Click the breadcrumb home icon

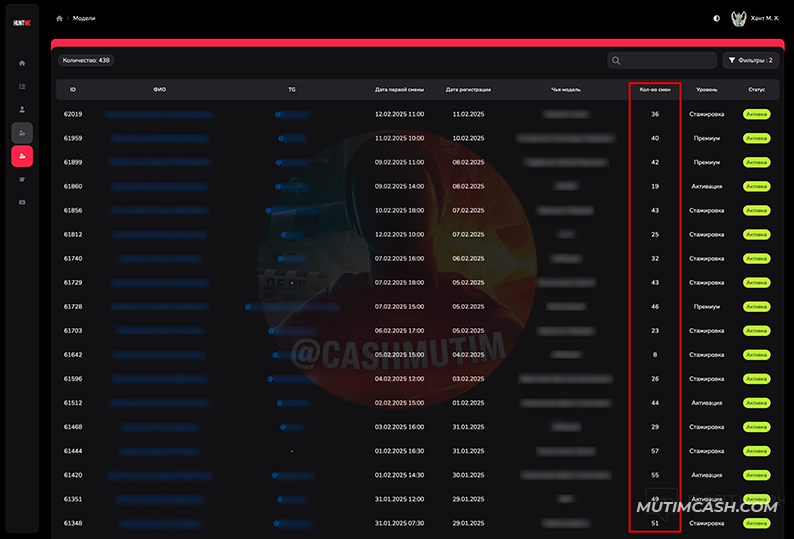click(60, 18)
